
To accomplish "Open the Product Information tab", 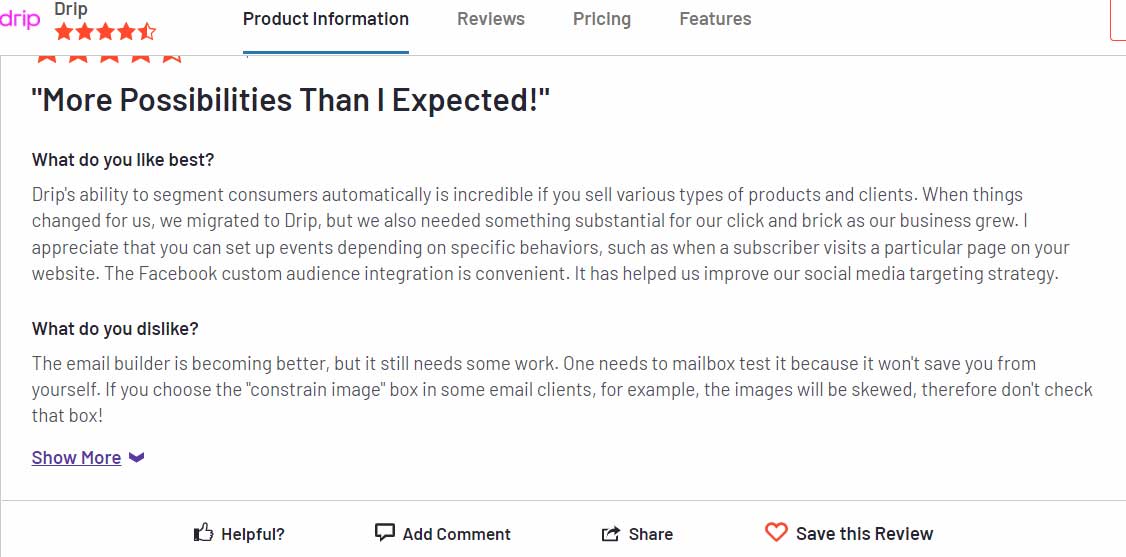I will (x=326, y=19).
